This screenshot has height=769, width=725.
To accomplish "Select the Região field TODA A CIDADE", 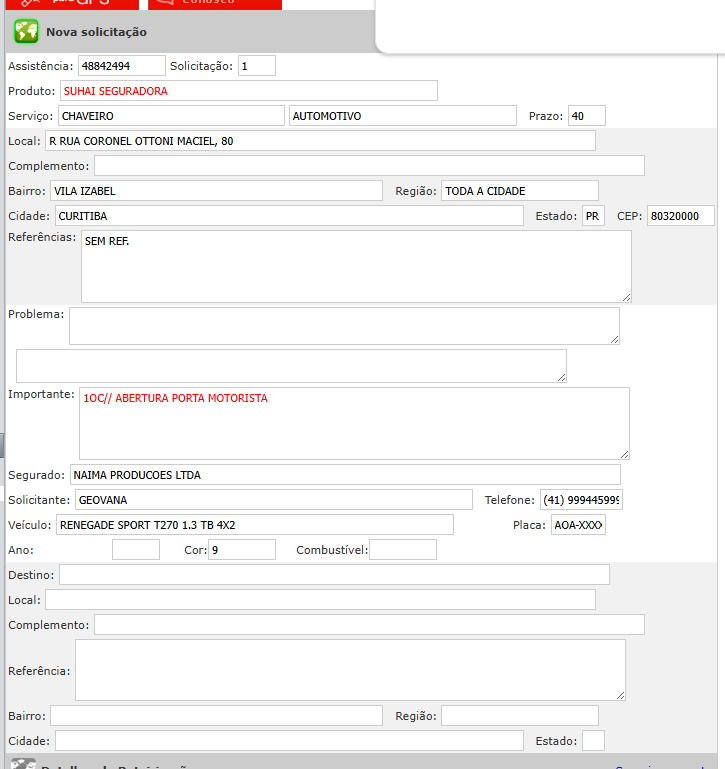I will click(519, 191).
